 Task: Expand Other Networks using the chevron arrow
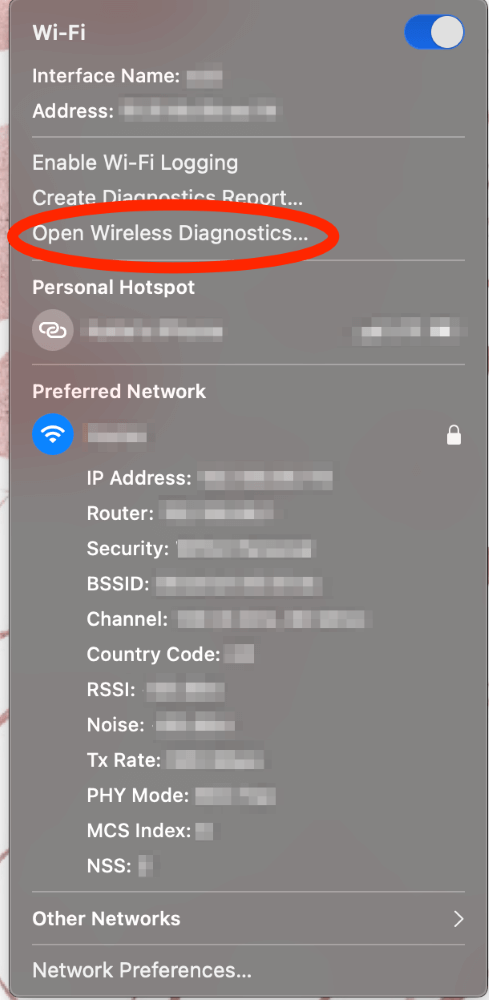click(x=458, y=919)
